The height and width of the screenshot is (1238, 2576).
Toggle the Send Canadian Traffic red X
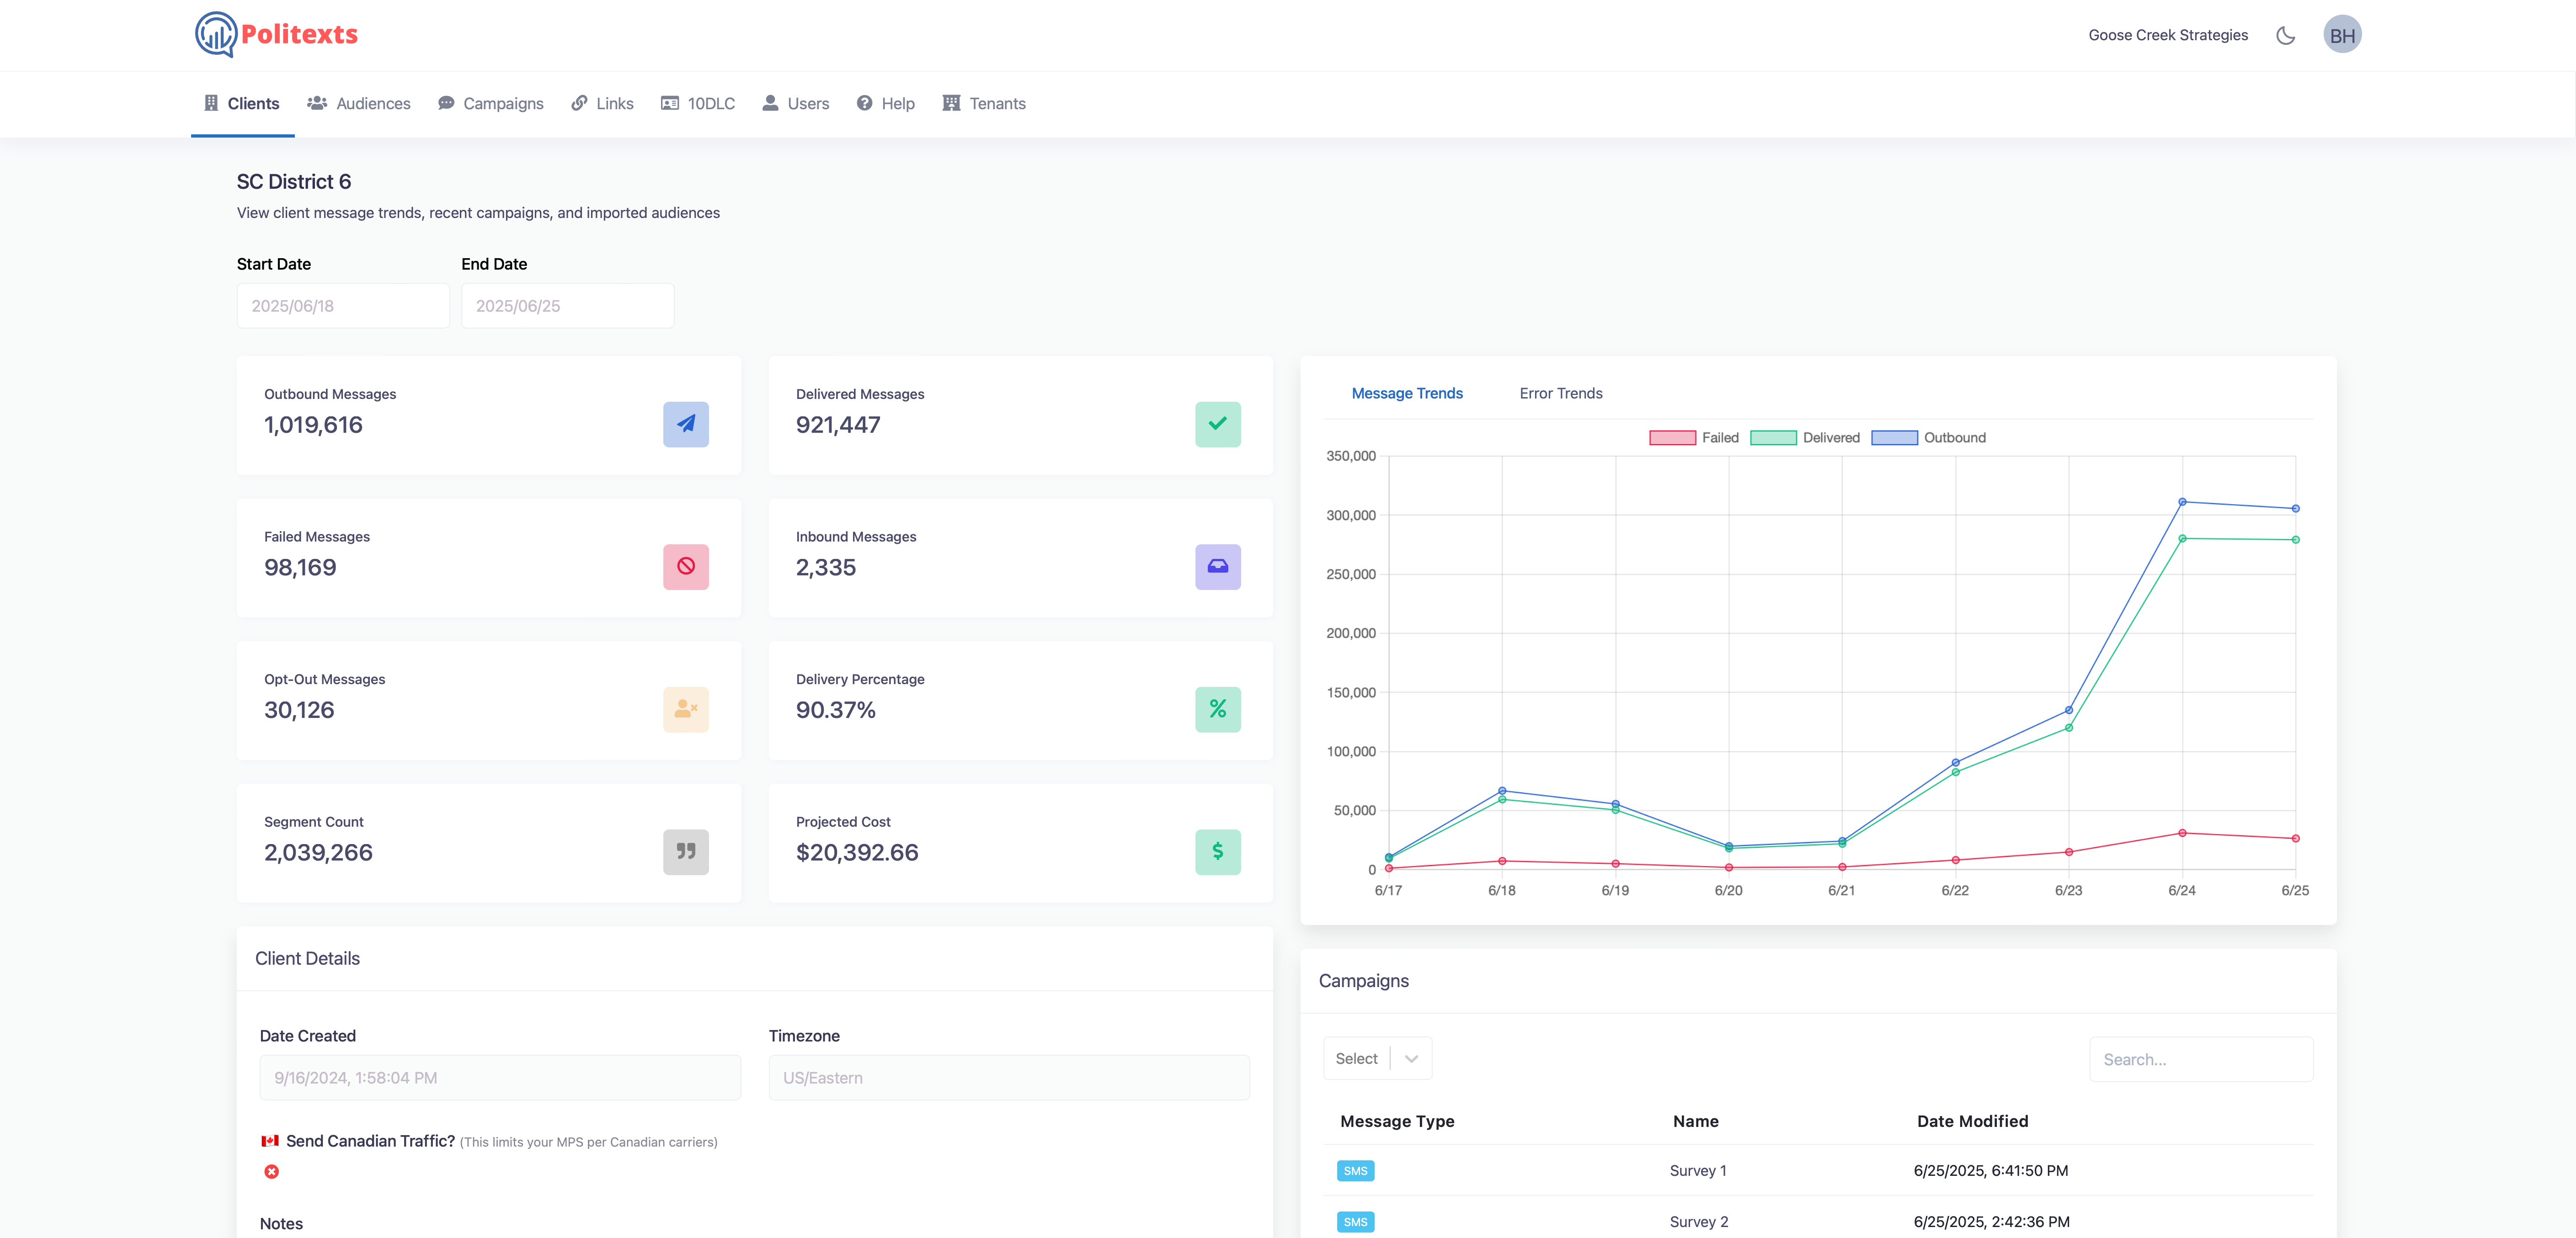point(271,1172)
